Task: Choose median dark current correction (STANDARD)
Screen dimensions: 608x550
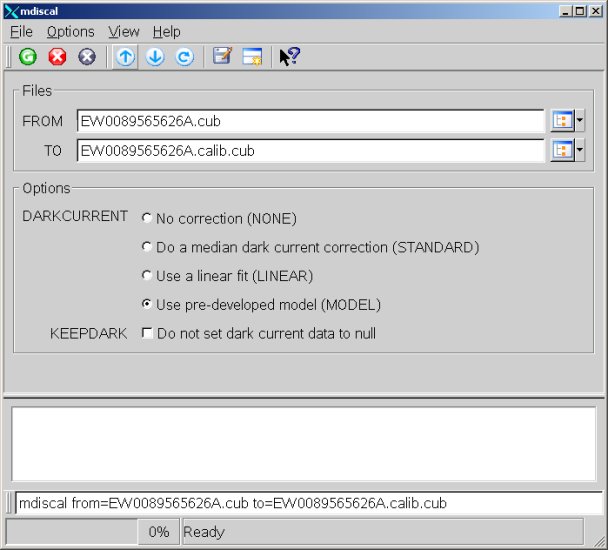Action: click(147, 247)
